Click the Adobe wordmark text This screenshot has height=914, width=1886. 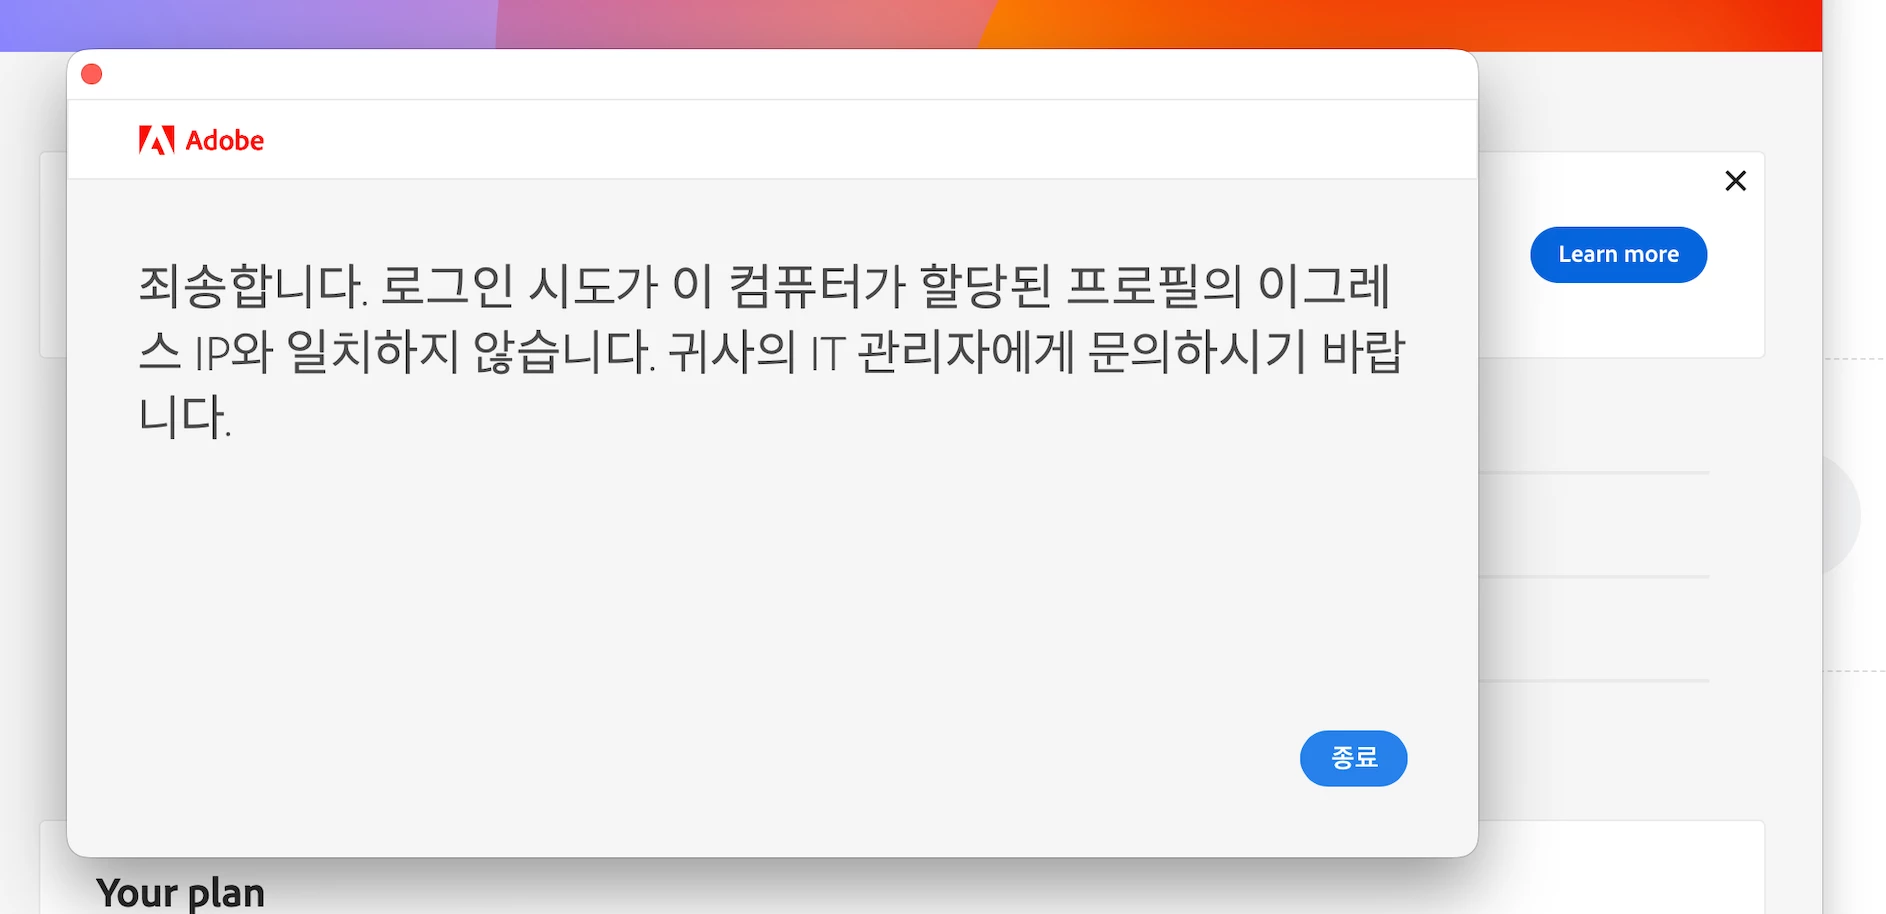coord(225,140)
